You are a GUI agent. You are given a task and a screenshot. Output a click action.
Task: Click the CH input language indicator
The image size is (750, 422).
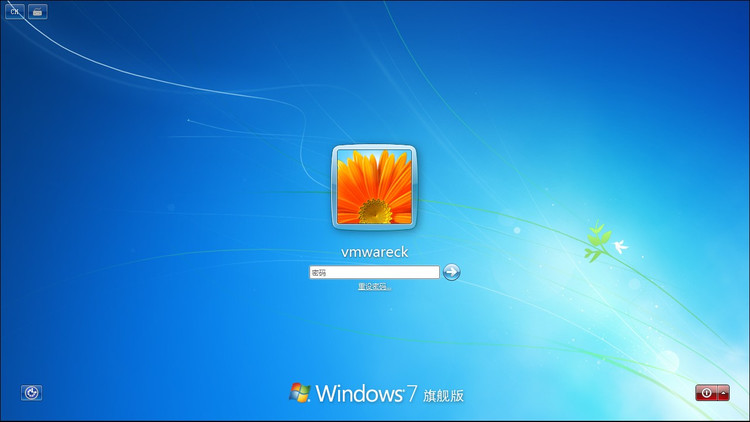[15, 11]
